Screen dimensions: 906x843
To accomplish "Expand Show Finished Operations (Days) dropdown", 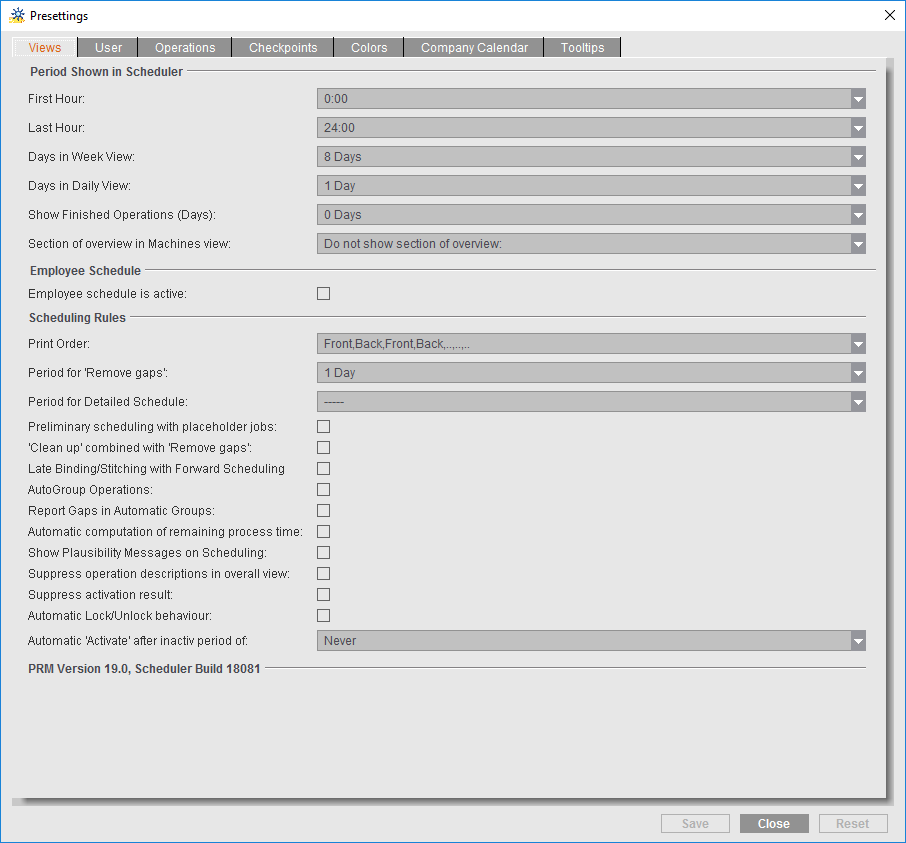I will point(591,214).
